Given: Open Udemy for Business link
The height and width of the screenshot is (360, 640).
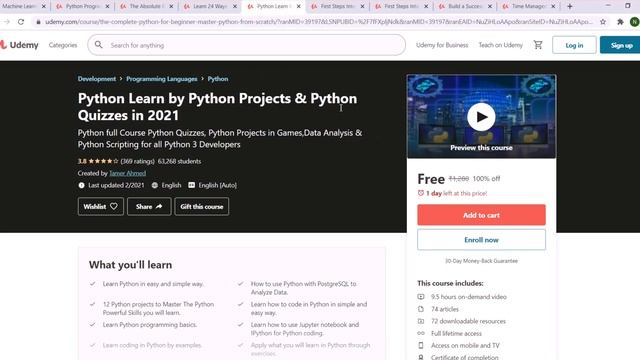Looking at the screenshot, I should pos(442,45).
